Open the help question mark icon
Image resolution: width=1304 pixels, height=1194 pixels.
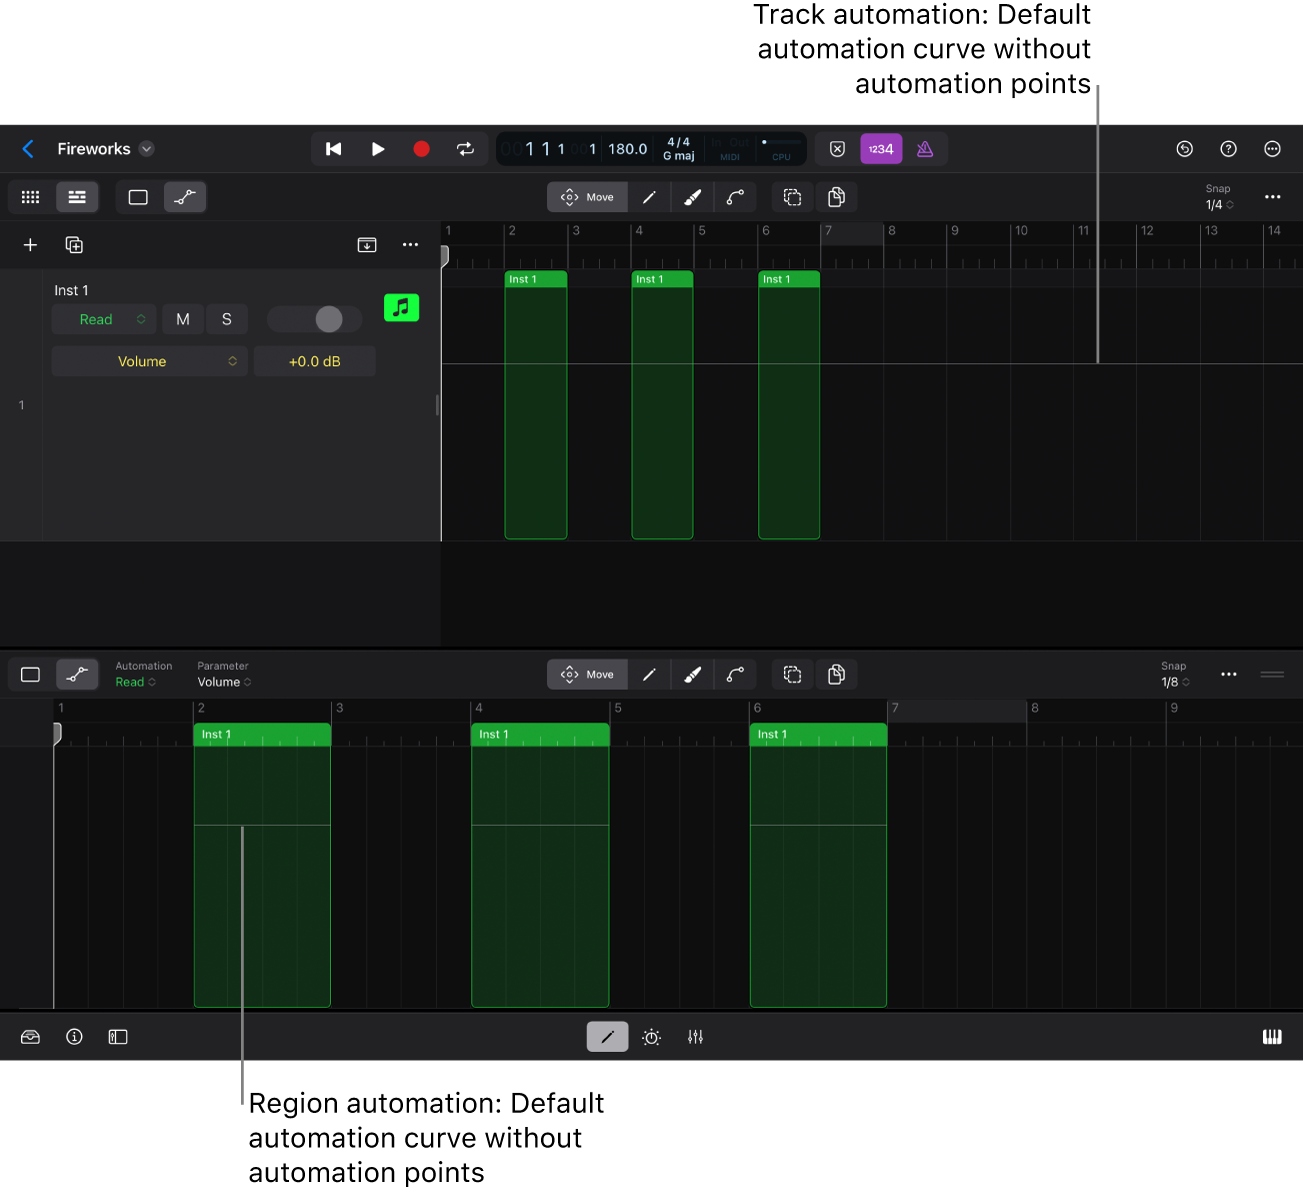1229,149
